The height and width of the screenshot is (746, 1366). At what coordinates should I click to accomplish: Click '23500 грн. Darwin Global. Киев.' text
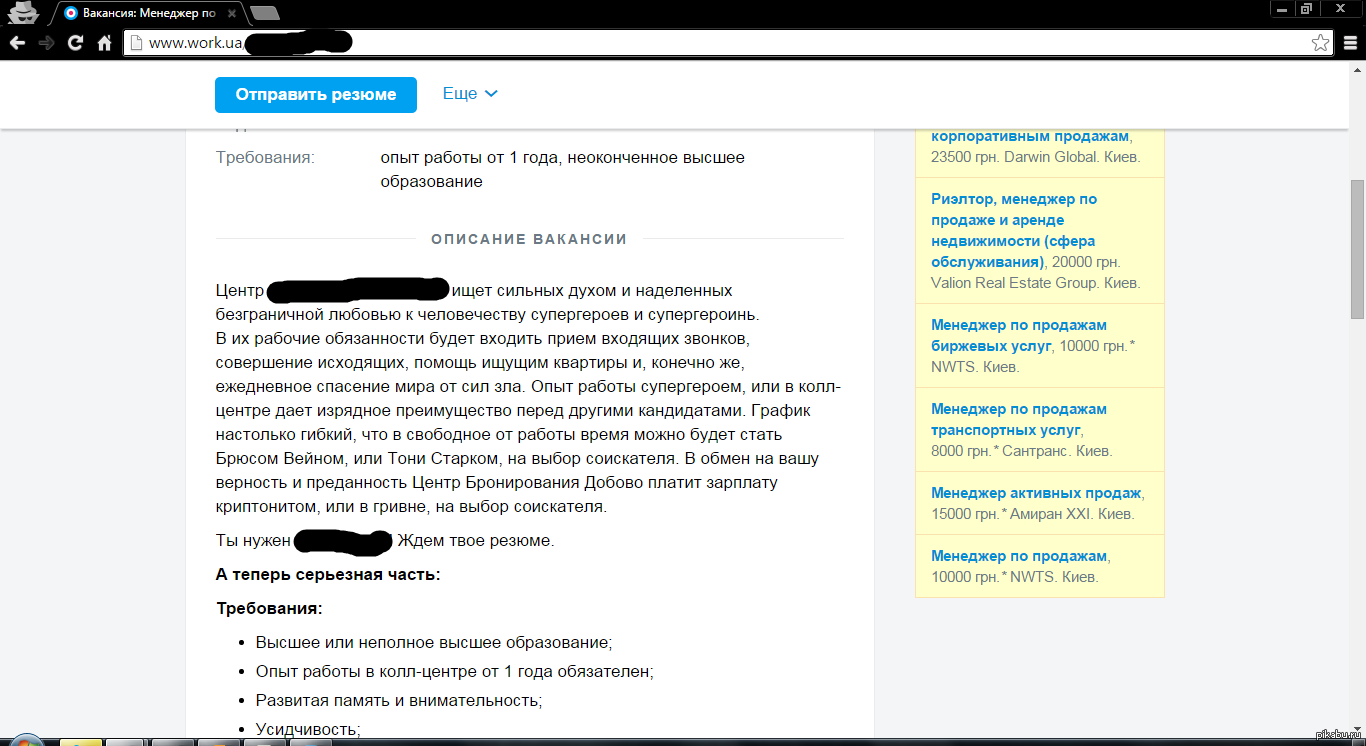point(1035,157)
